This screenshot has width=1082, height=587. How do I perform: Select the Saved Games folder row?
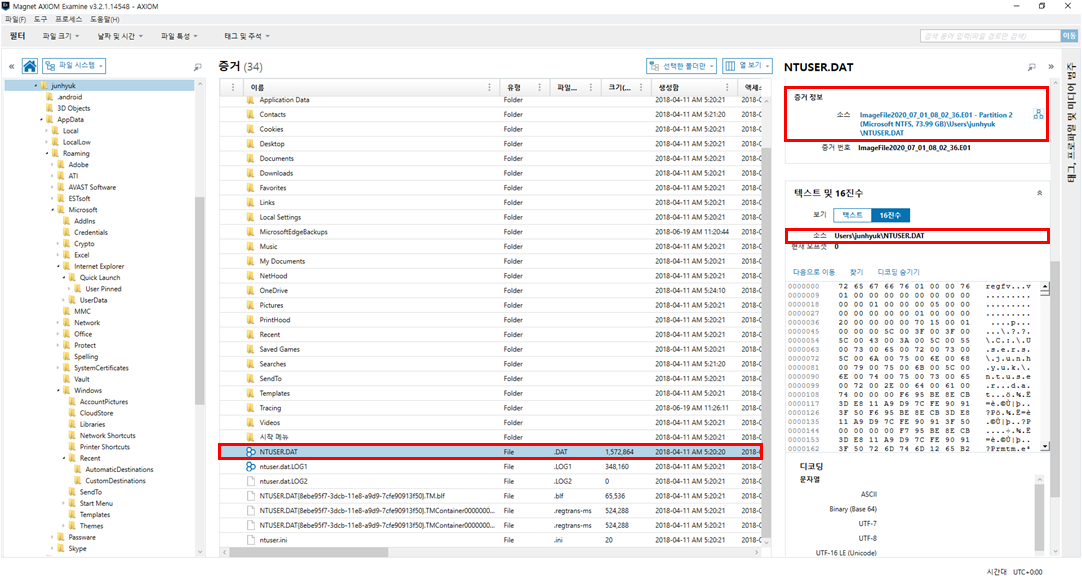(x=491, y=349)
